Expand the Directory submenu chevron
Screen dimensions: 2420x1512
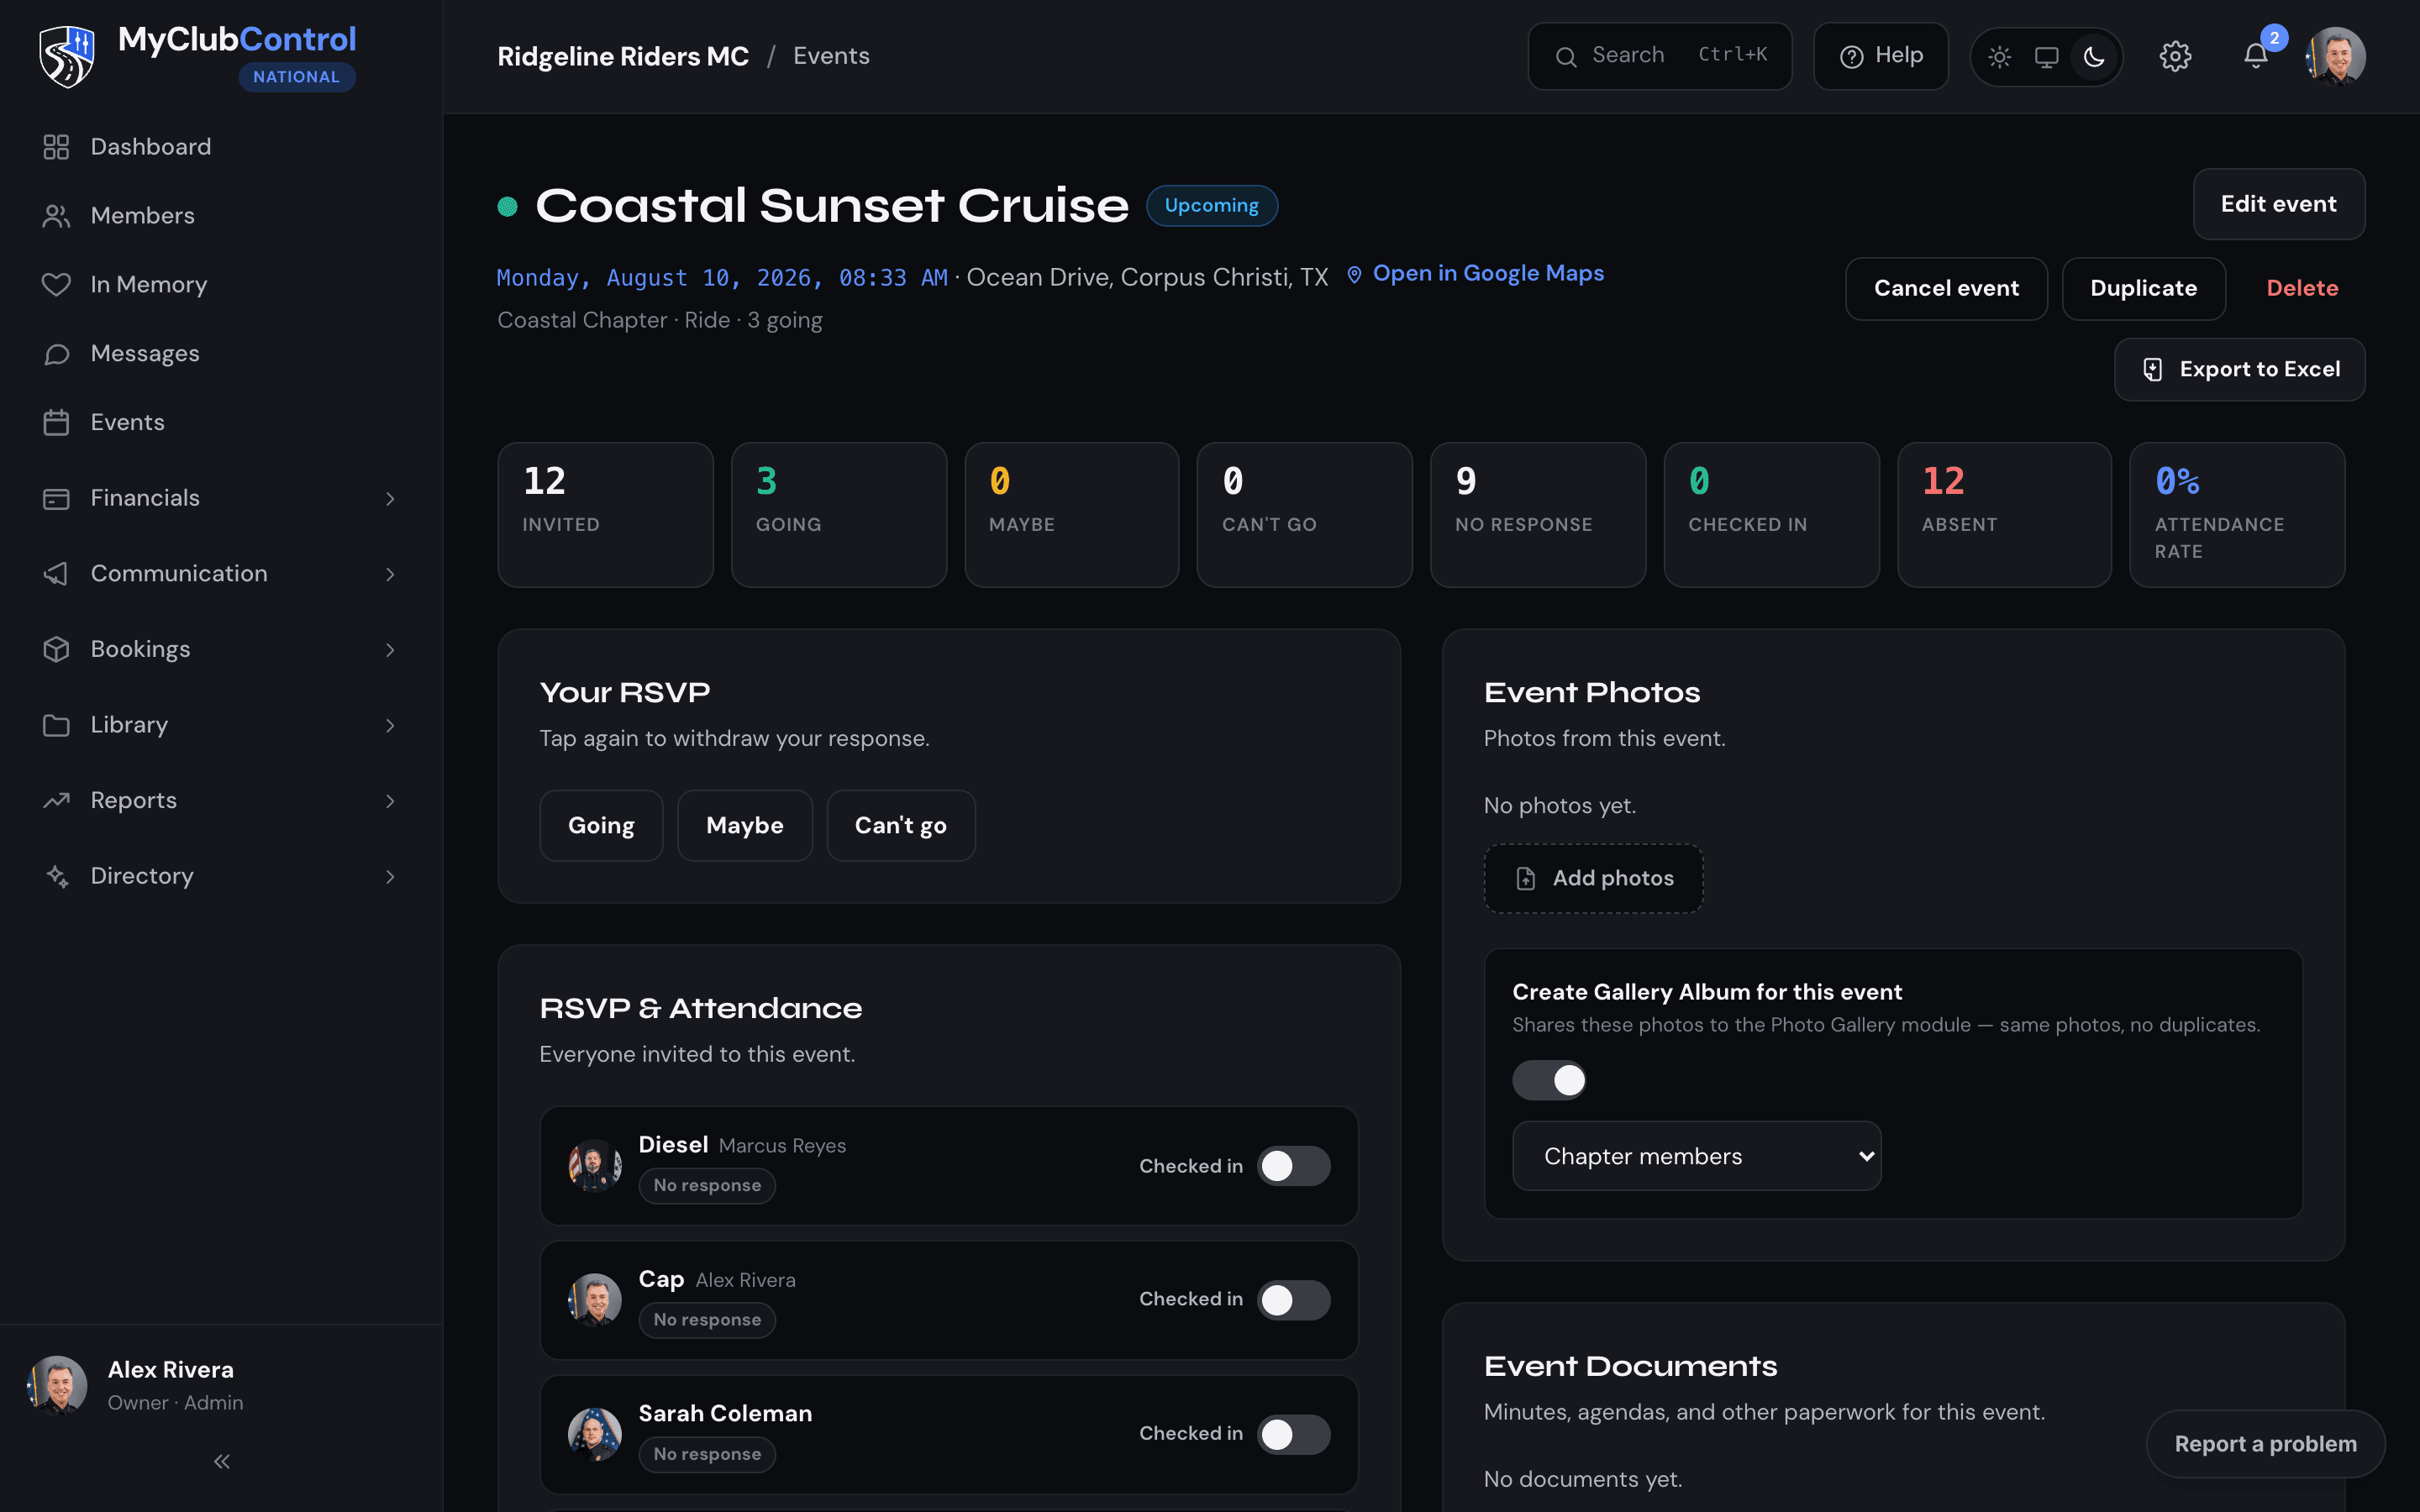390,876
